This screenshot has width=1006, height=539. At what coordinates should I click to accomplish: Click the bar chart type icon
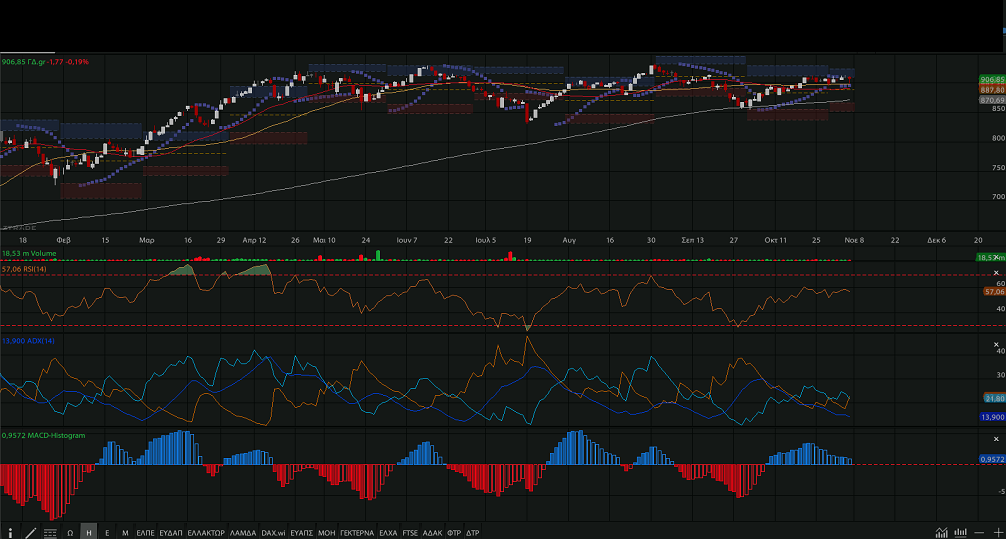(x=961, y=532)
